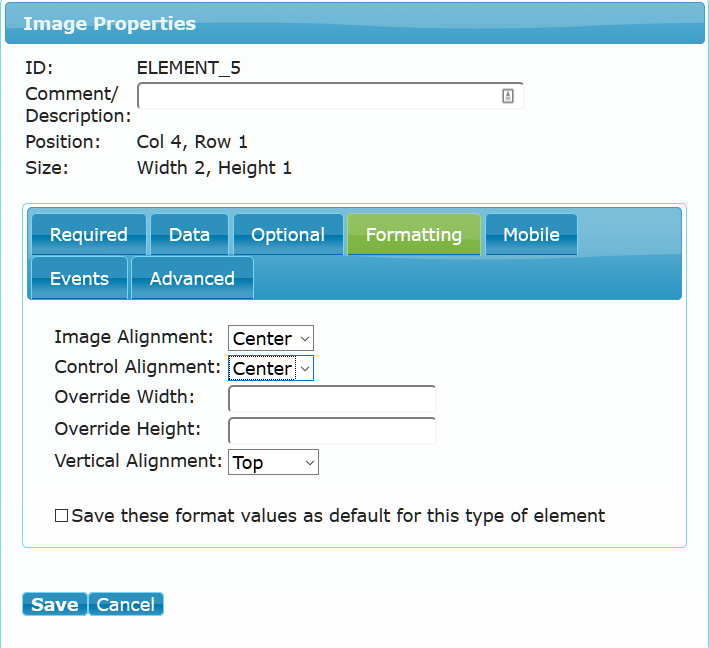Screen dimensions: 709x648
Task: Open the Image Alignment dropdown
Action: (270, 338)
